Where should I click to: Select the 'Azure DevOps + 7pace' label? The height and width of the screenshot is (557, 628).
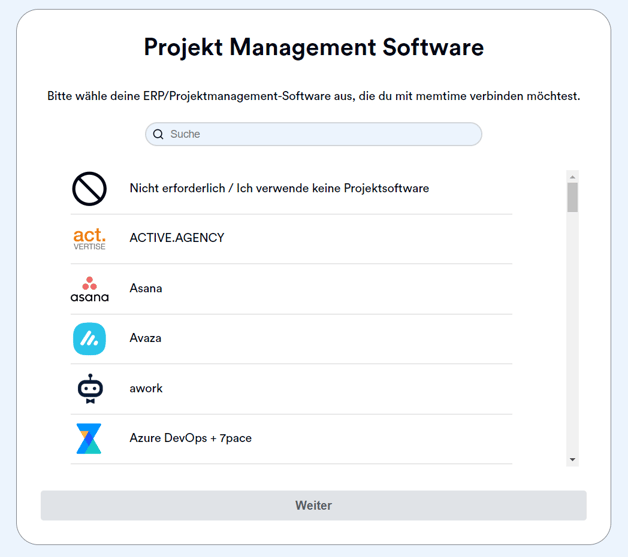pyautogui.click(x=190, y=438)
